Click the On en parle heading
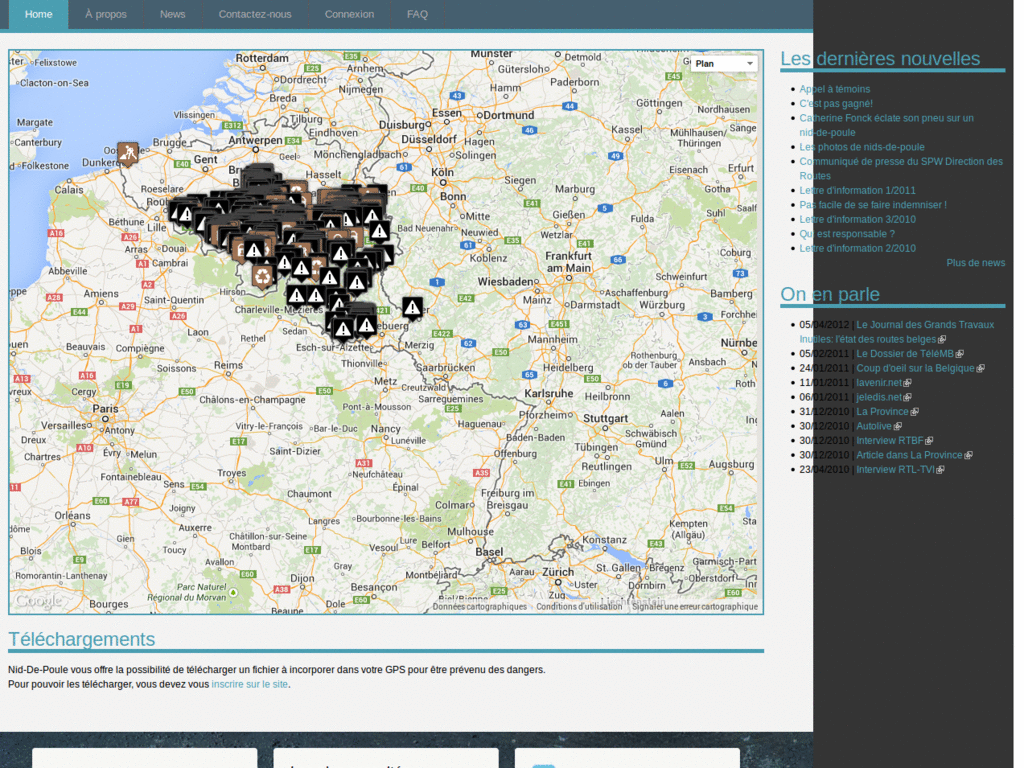This screenshot has width=1024, height=768. (x=830, y=295)
